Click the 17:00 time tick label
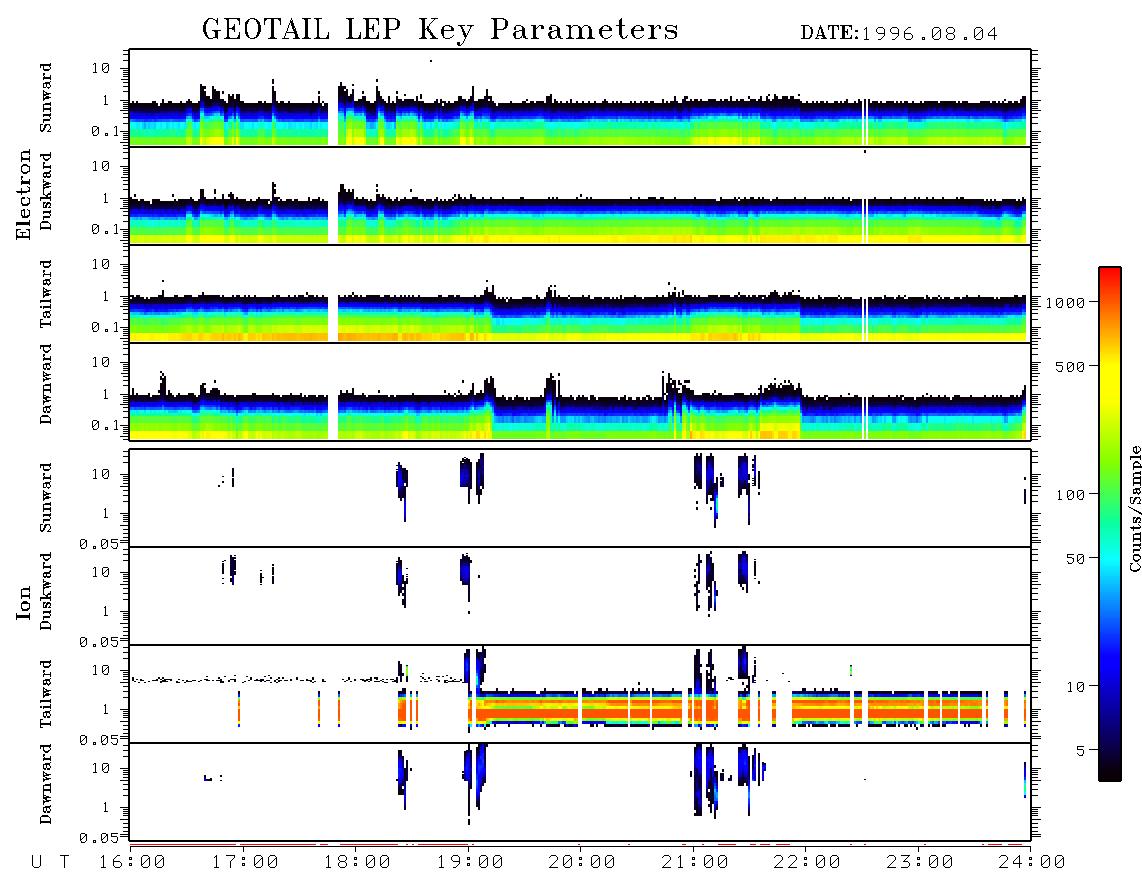 (245, 862)
